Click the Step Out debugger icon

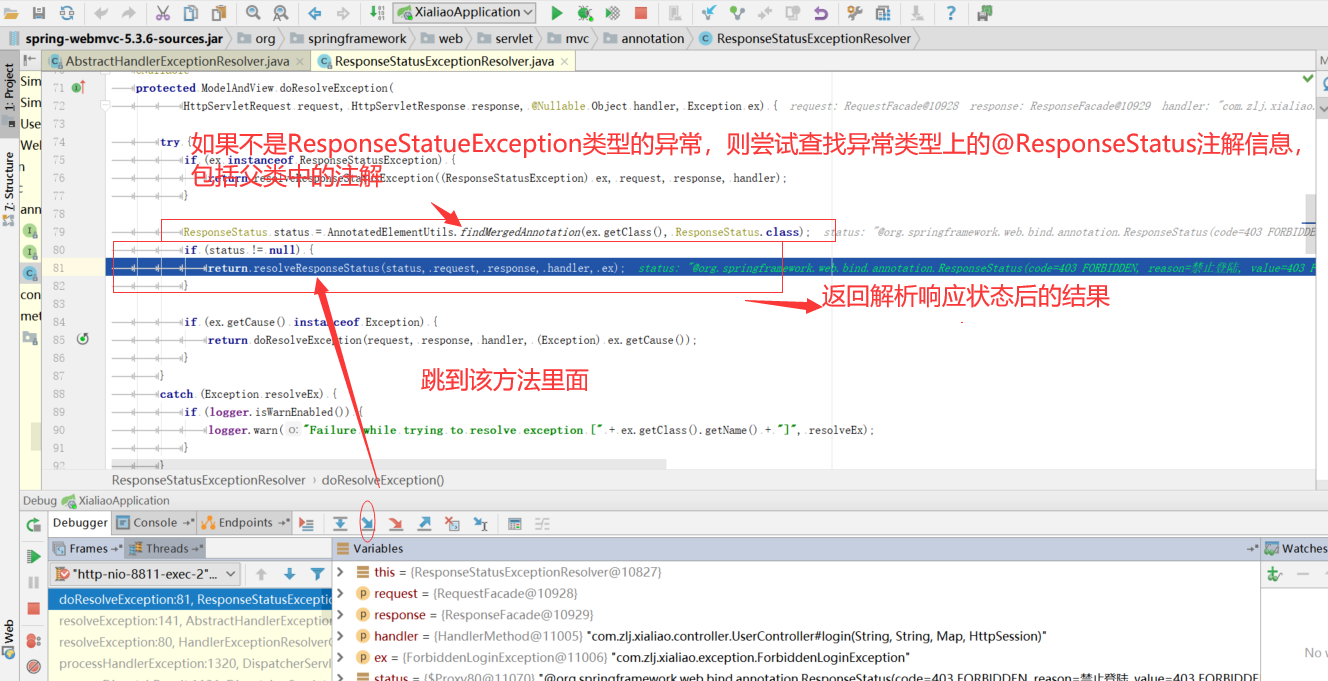pyautogui.click(x=424, y=523)
